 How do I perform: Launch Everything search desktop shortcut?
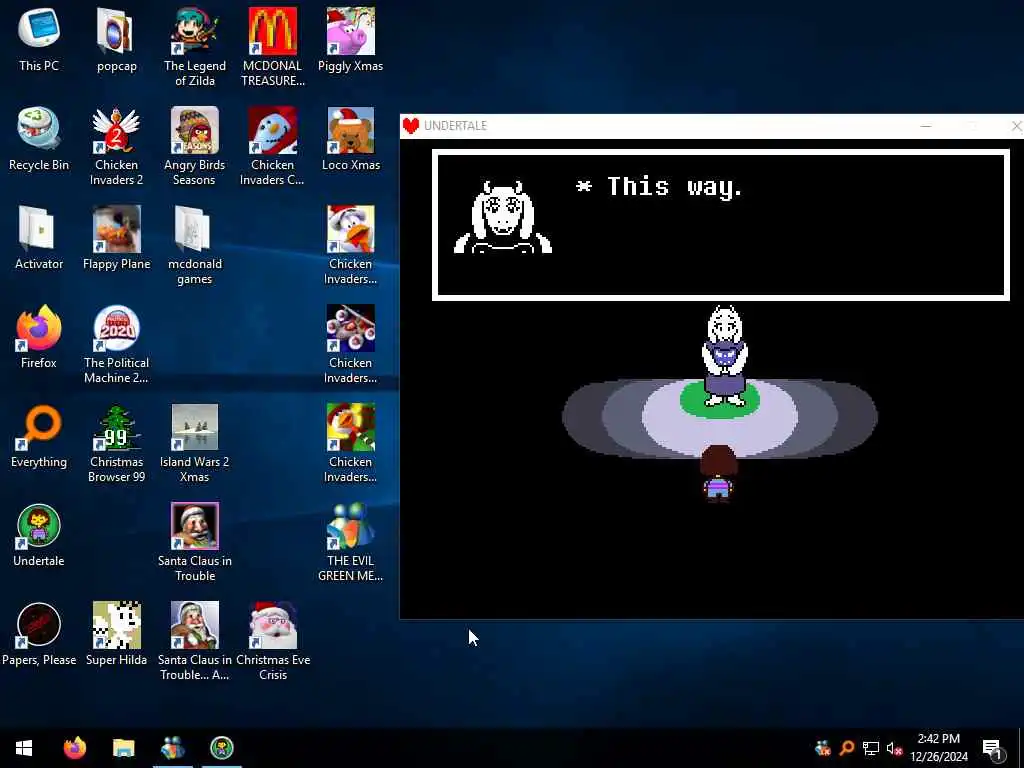pos(39,436)
